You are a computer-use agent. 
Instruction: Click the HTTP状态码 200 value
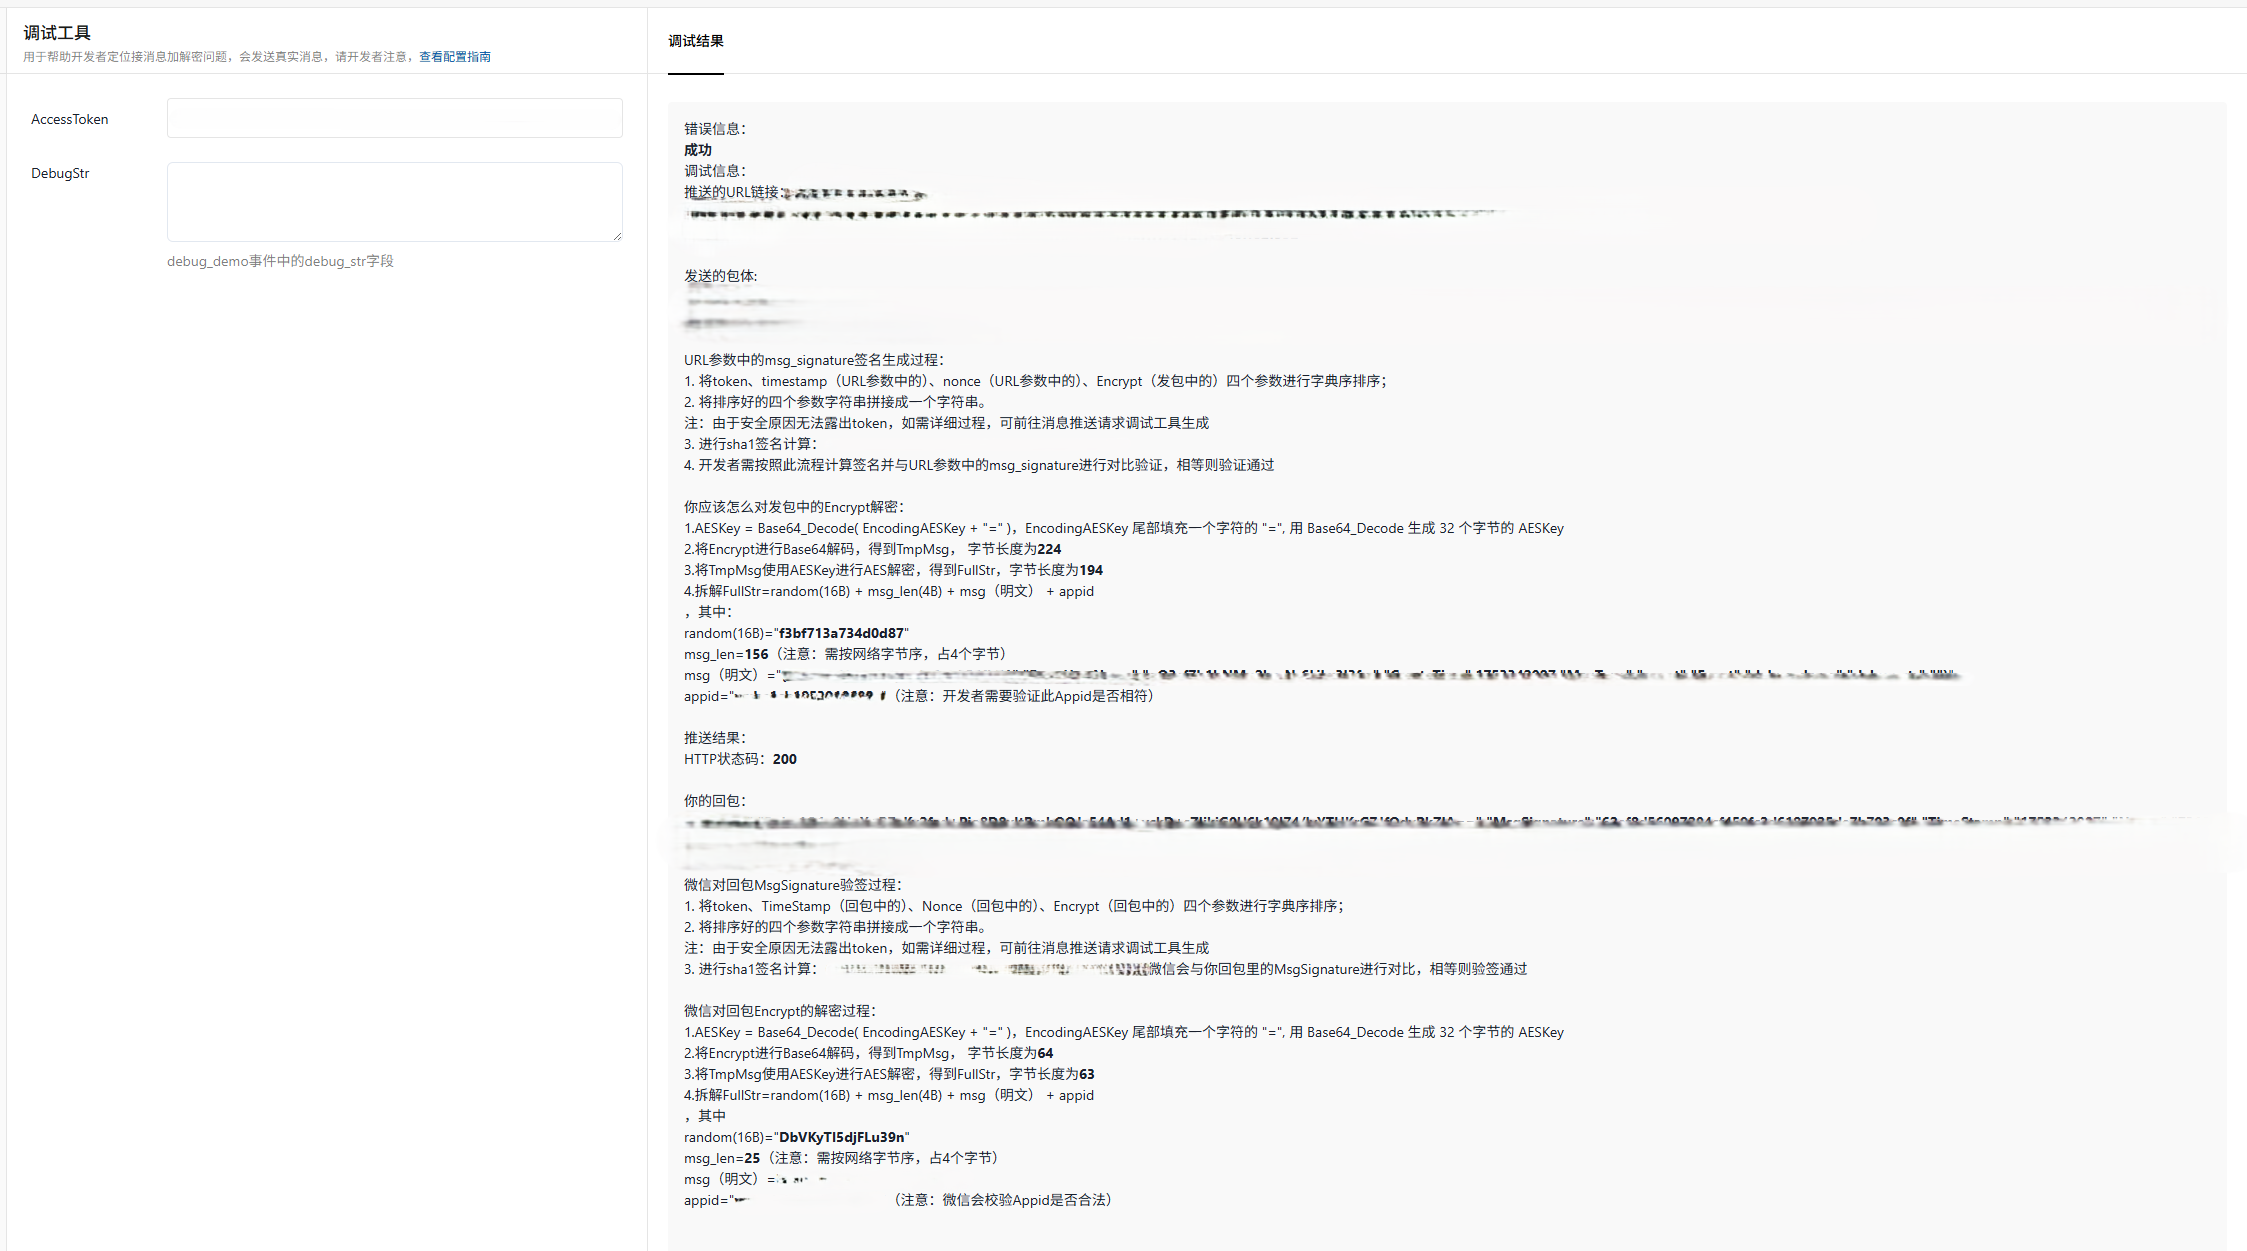coord(784,759)
